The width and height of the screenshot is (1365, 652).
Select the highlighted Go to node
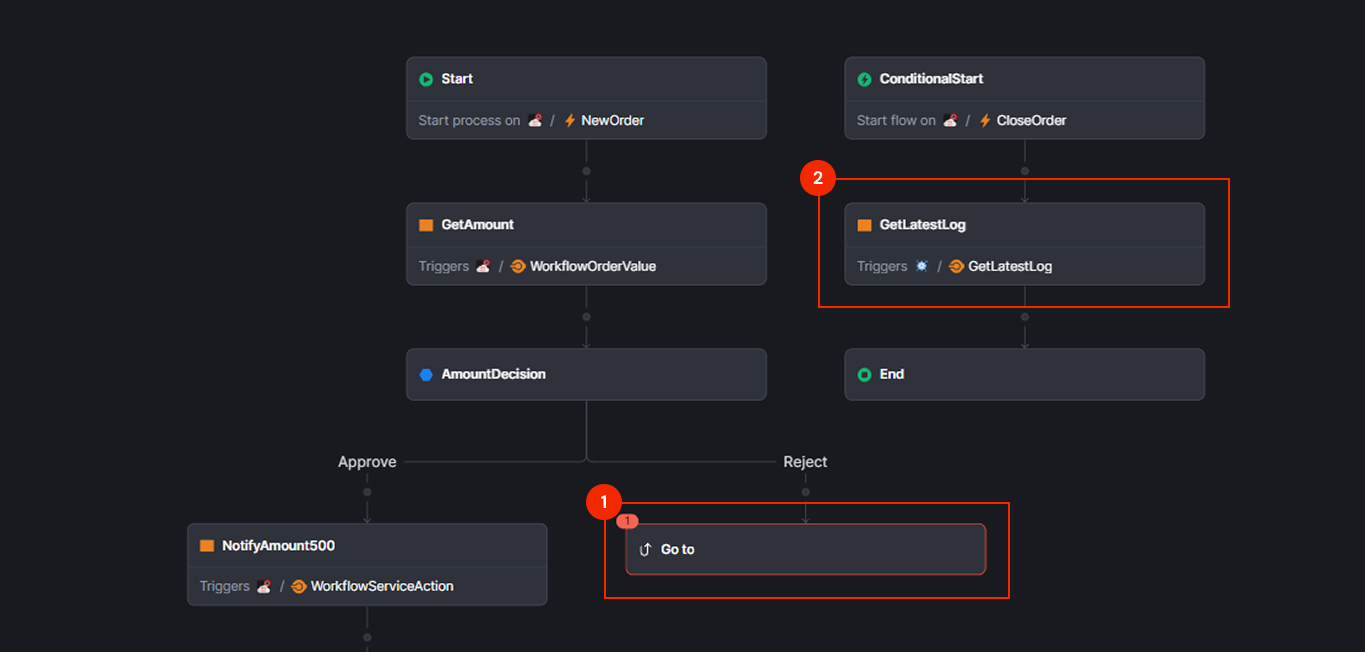point(805,548)
